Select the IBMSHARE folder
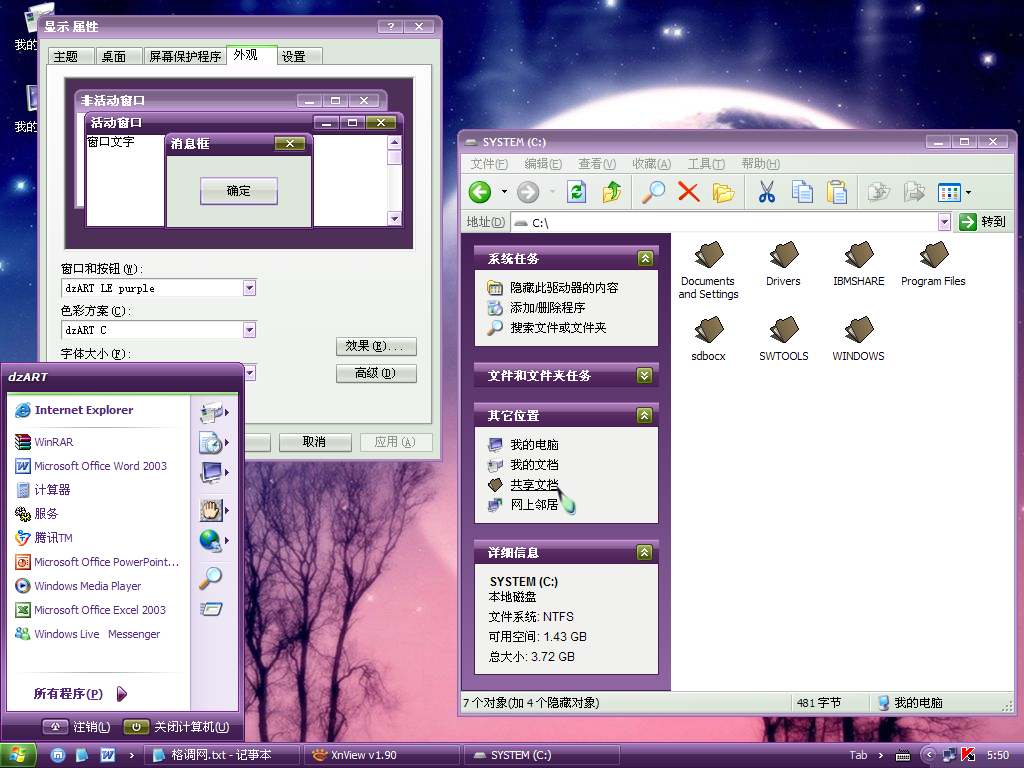 click(859, 264)
